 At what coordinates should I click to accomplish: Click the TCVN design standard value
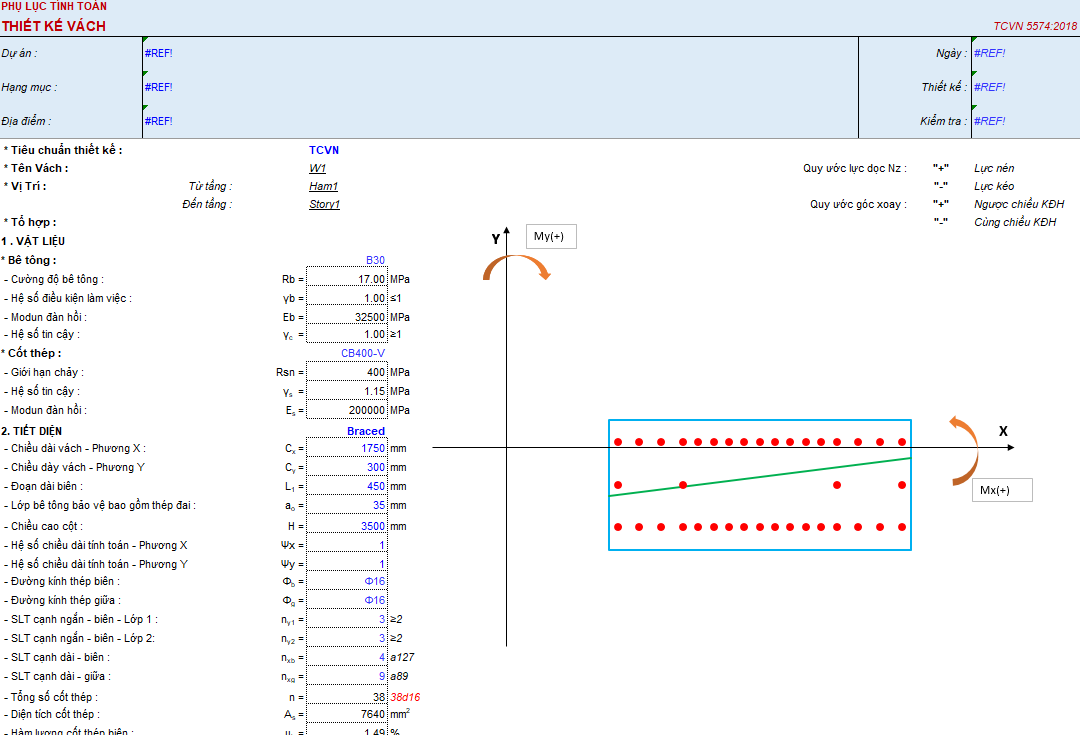(x=324, y=150)
